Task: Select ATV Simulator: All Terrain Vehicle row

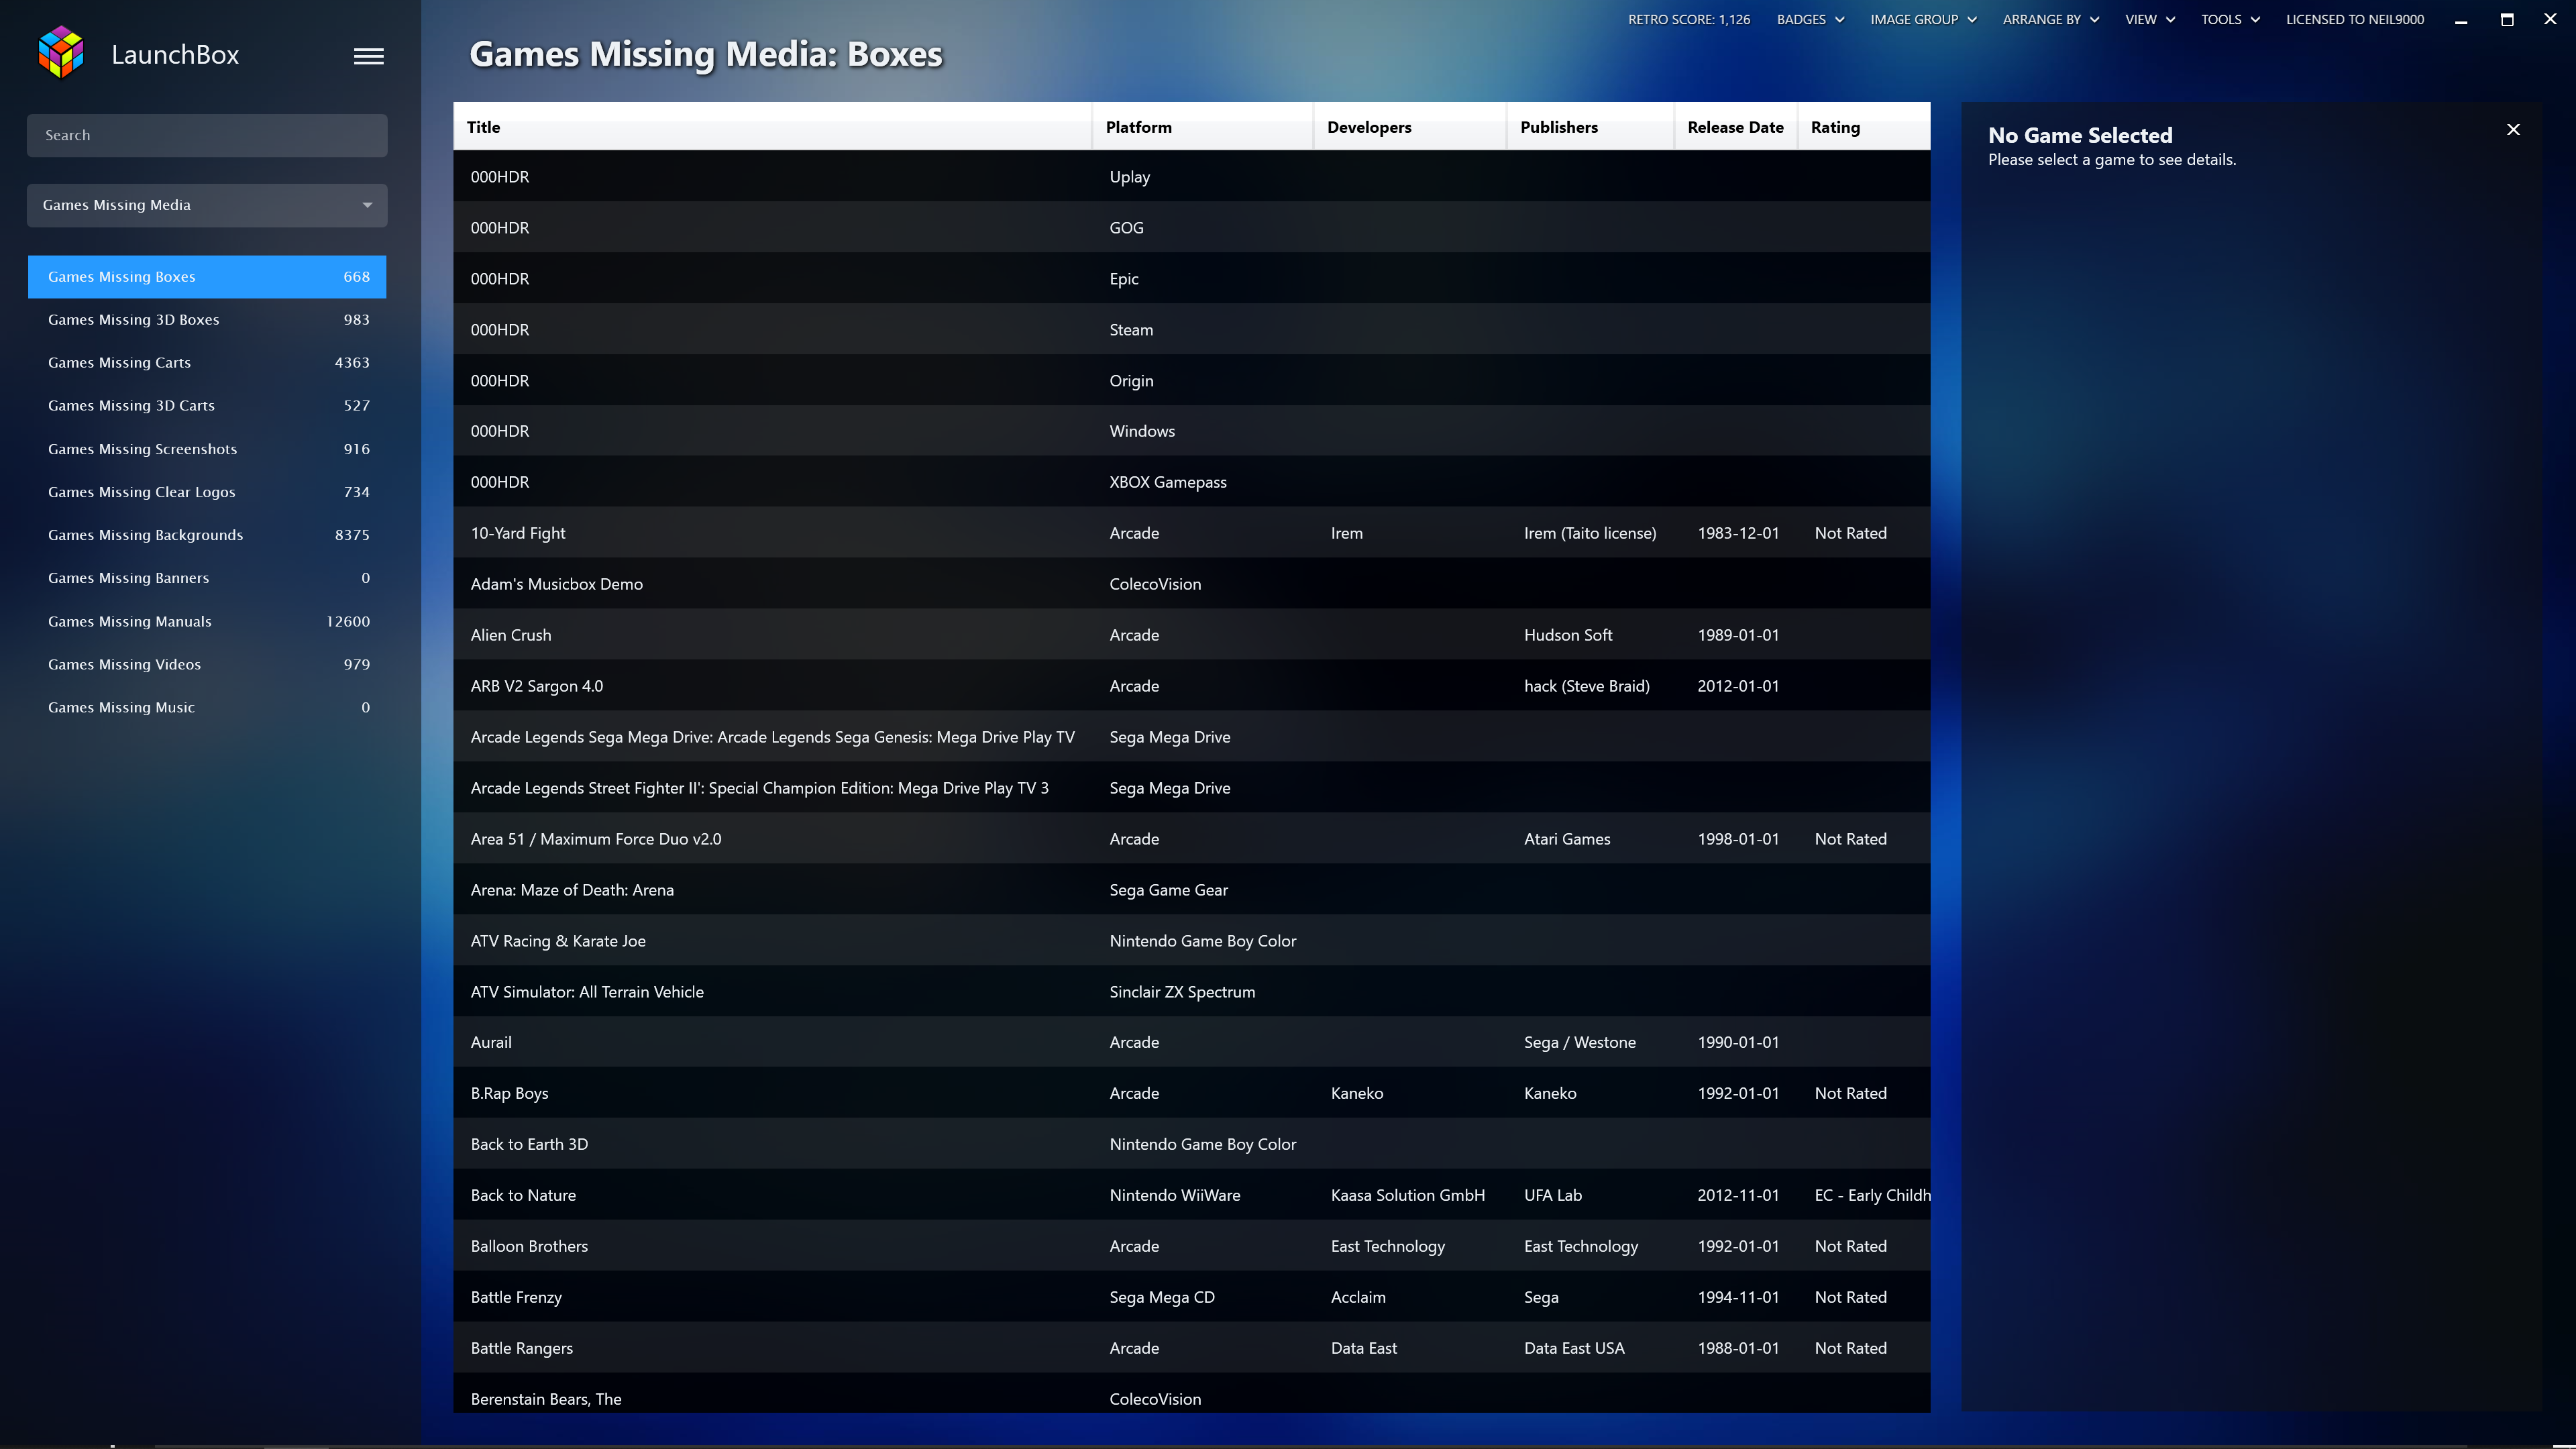Action: coord(1191,992)
